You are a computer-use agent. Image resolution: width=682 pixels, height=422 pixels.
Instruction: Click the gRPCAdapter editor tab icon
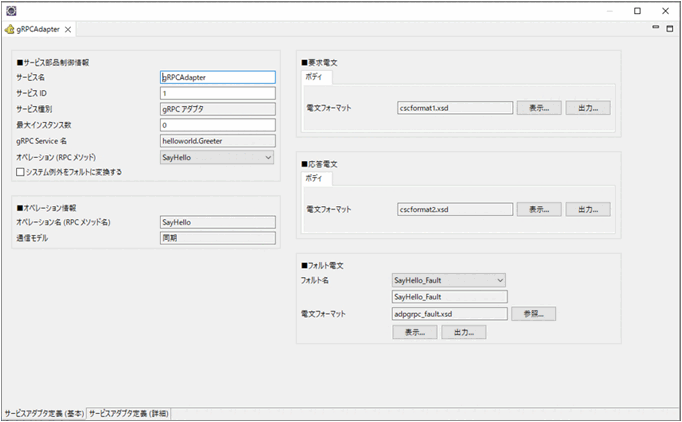[10, 29]
